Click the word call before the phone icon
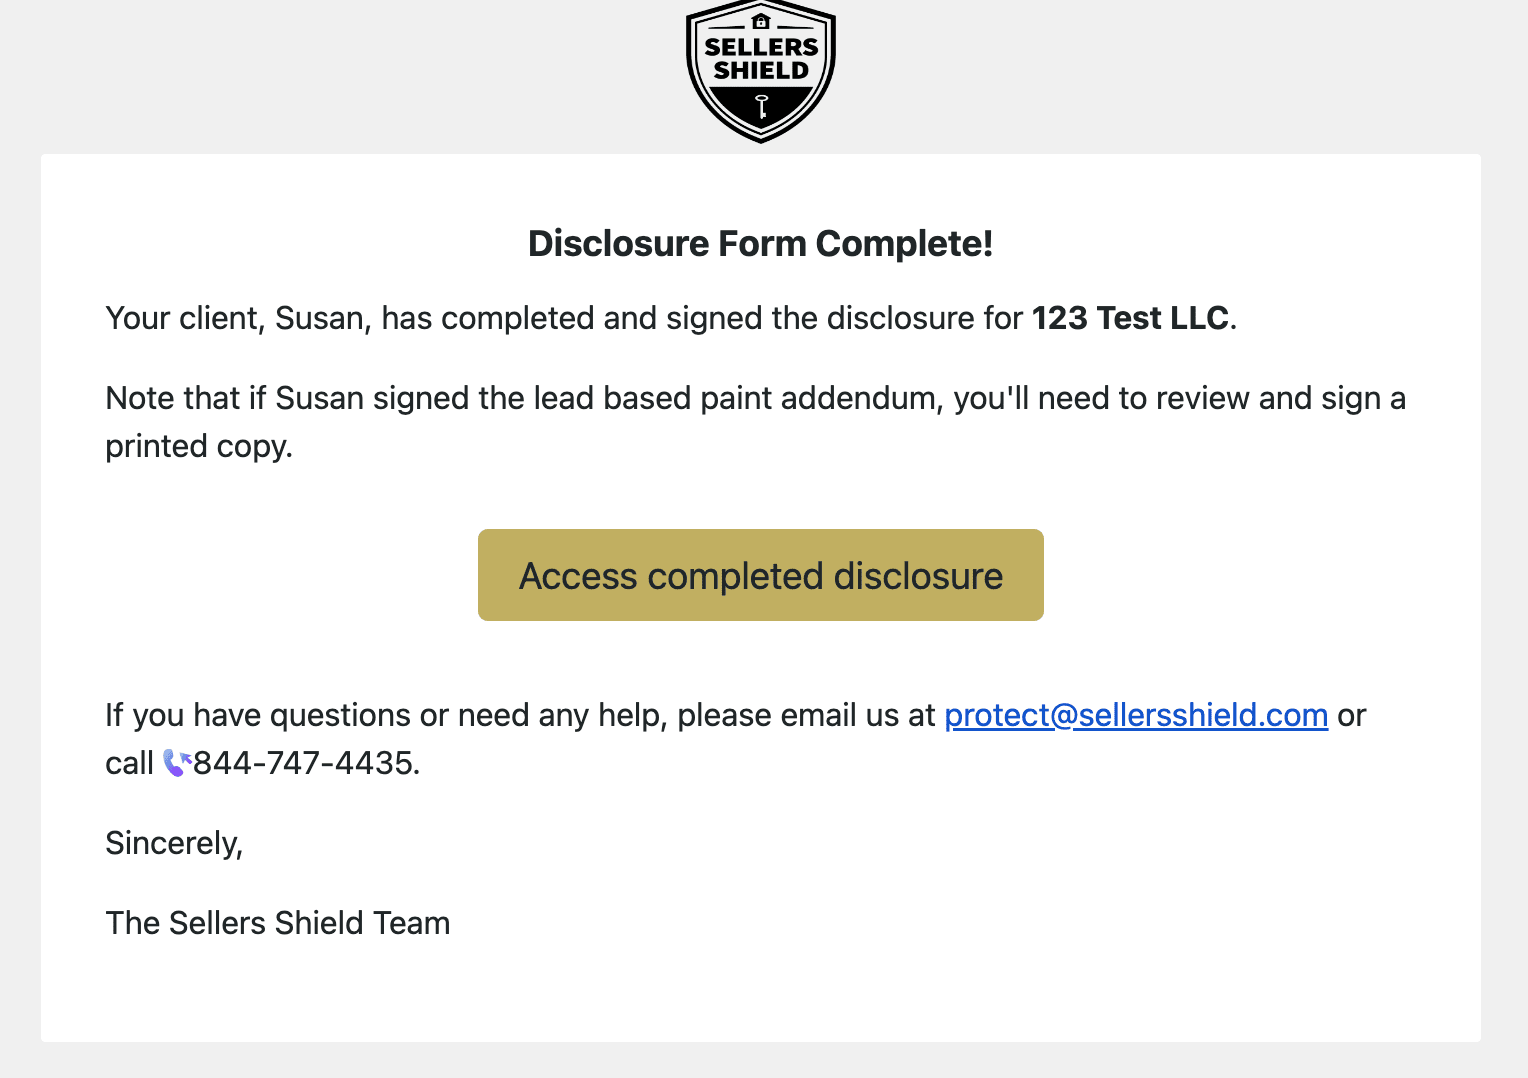 129,763
